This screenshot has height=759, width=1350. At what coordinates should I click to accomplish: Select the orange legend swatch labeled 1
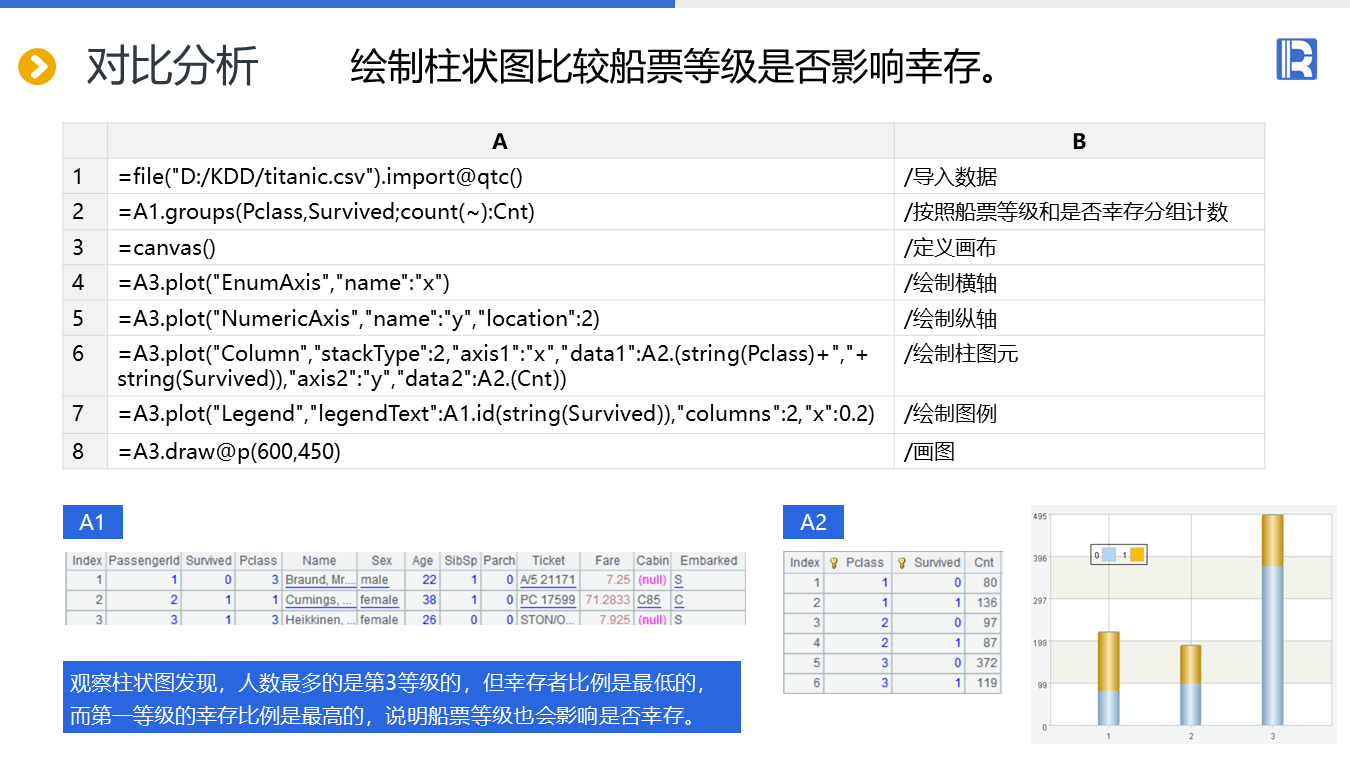click(x=1137, y=554)
